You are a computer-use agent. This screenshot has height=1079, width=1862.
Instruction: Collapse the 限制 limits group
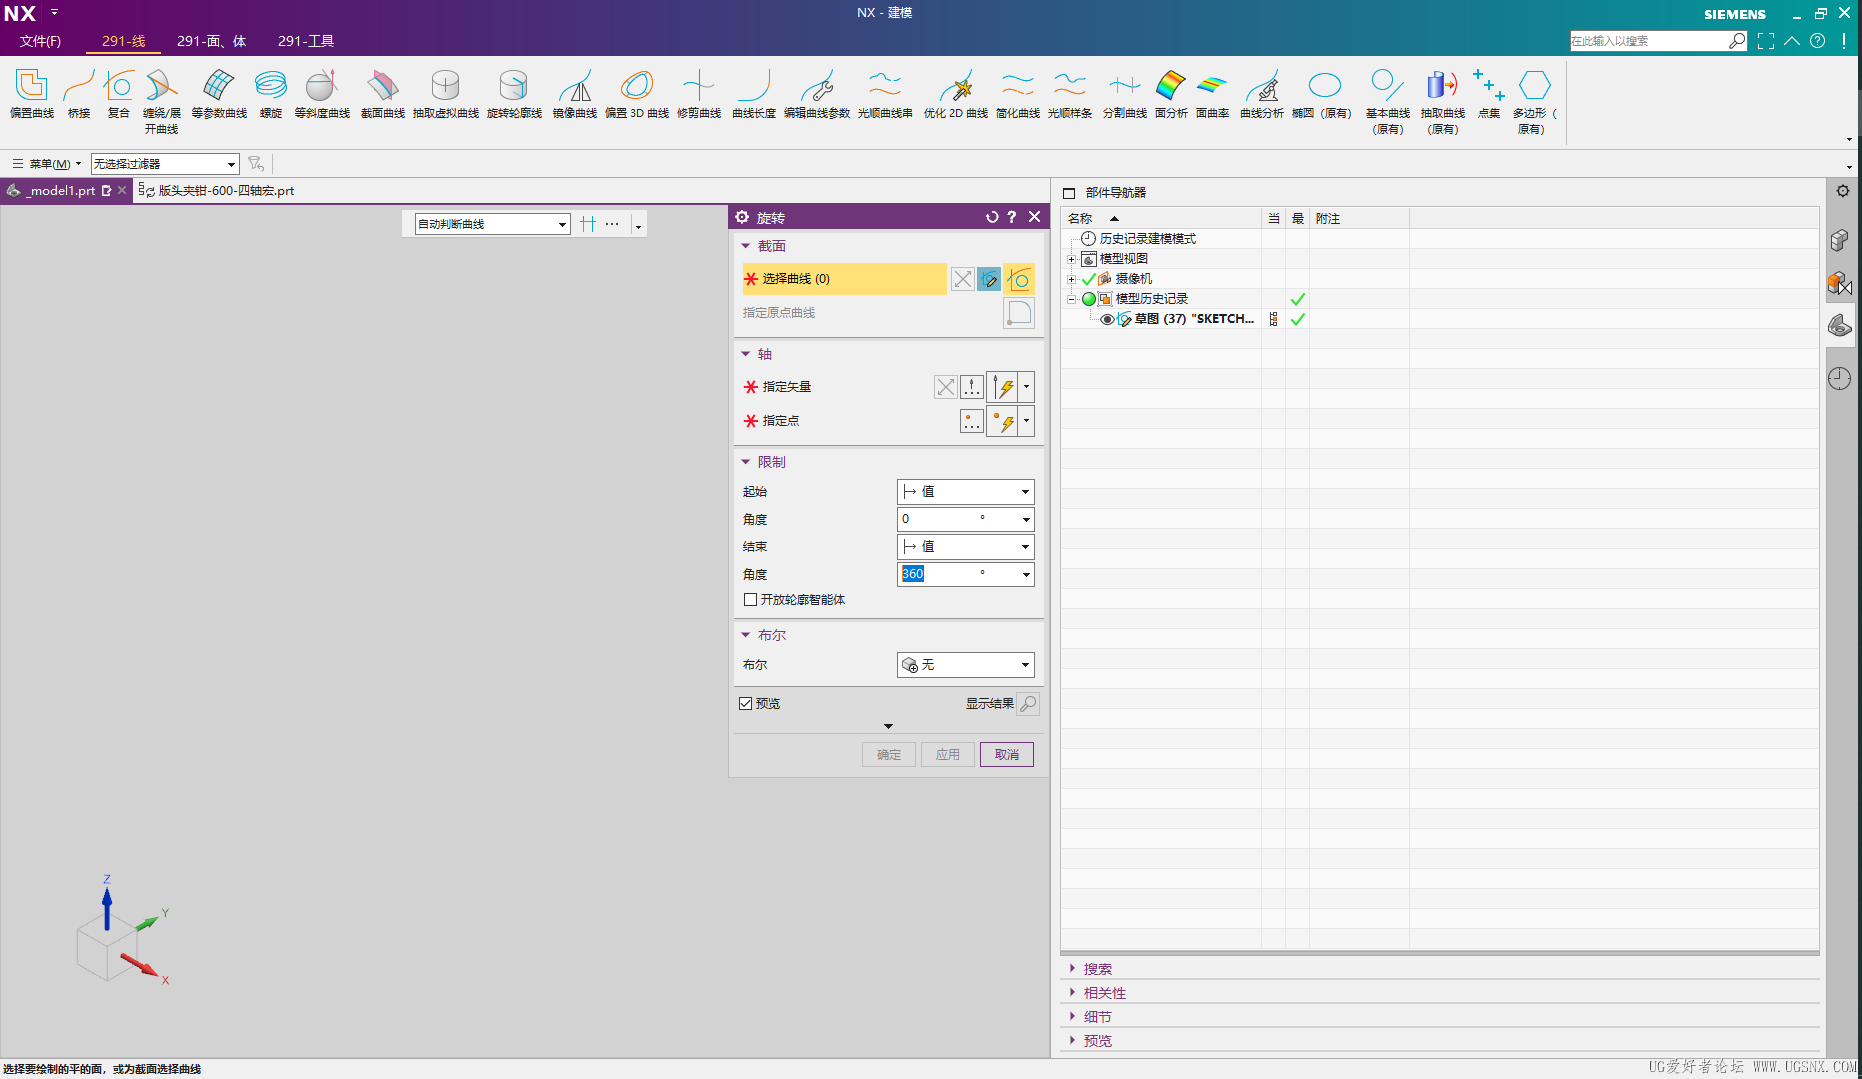[x=746, y=462]
